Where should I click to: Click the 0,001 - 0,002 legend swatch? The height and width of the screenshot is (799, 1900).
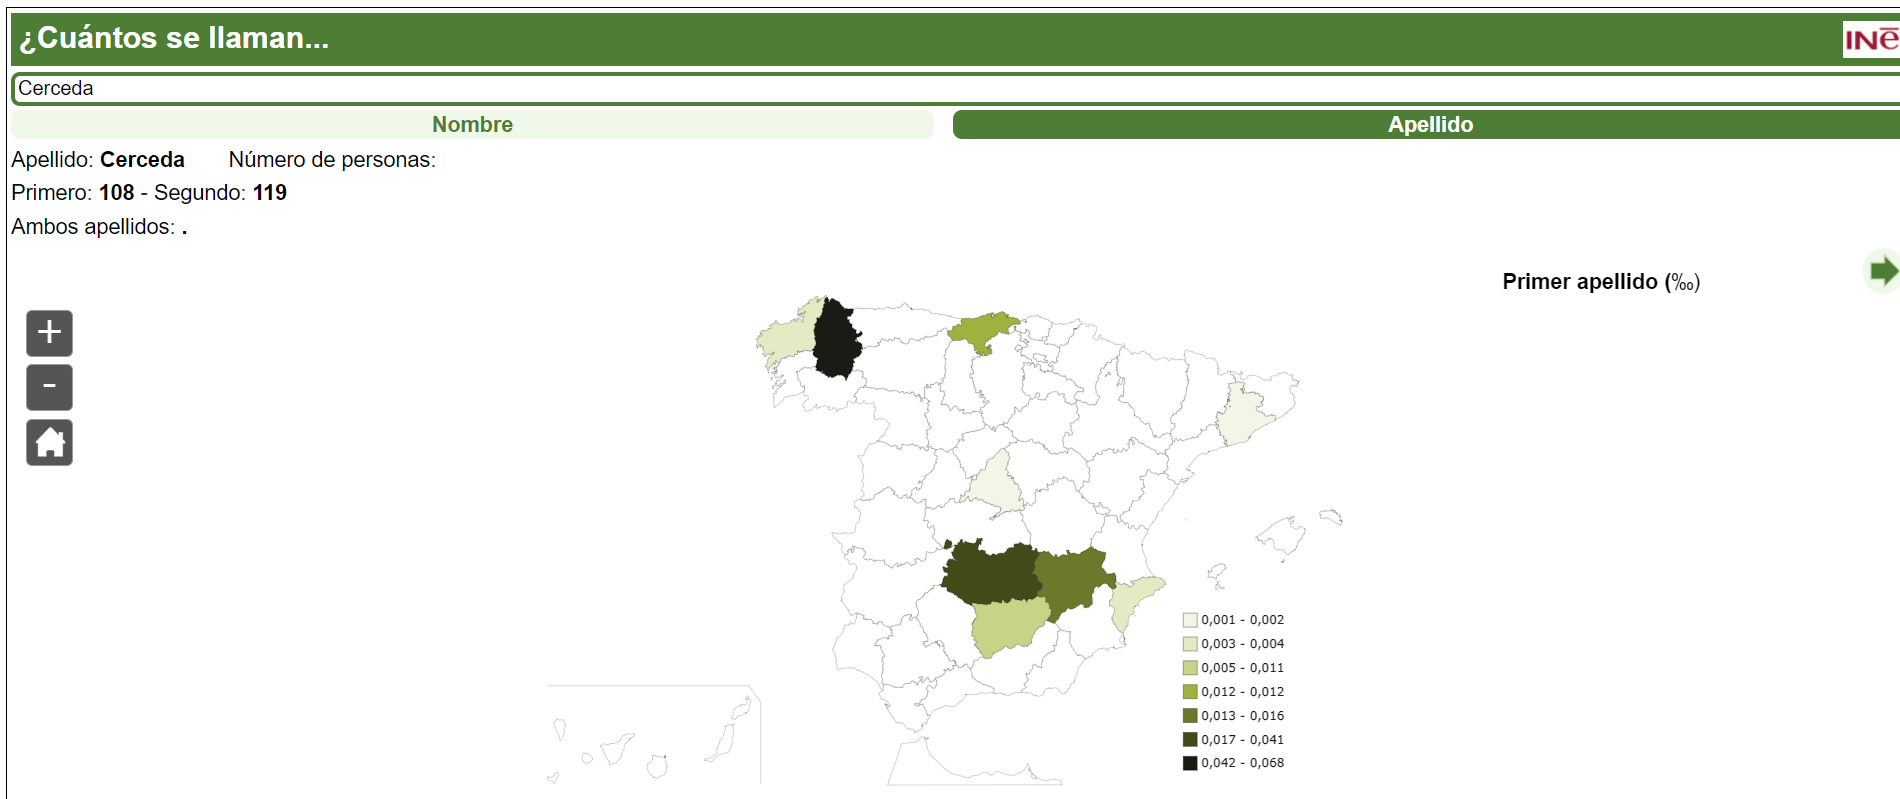1190,620
